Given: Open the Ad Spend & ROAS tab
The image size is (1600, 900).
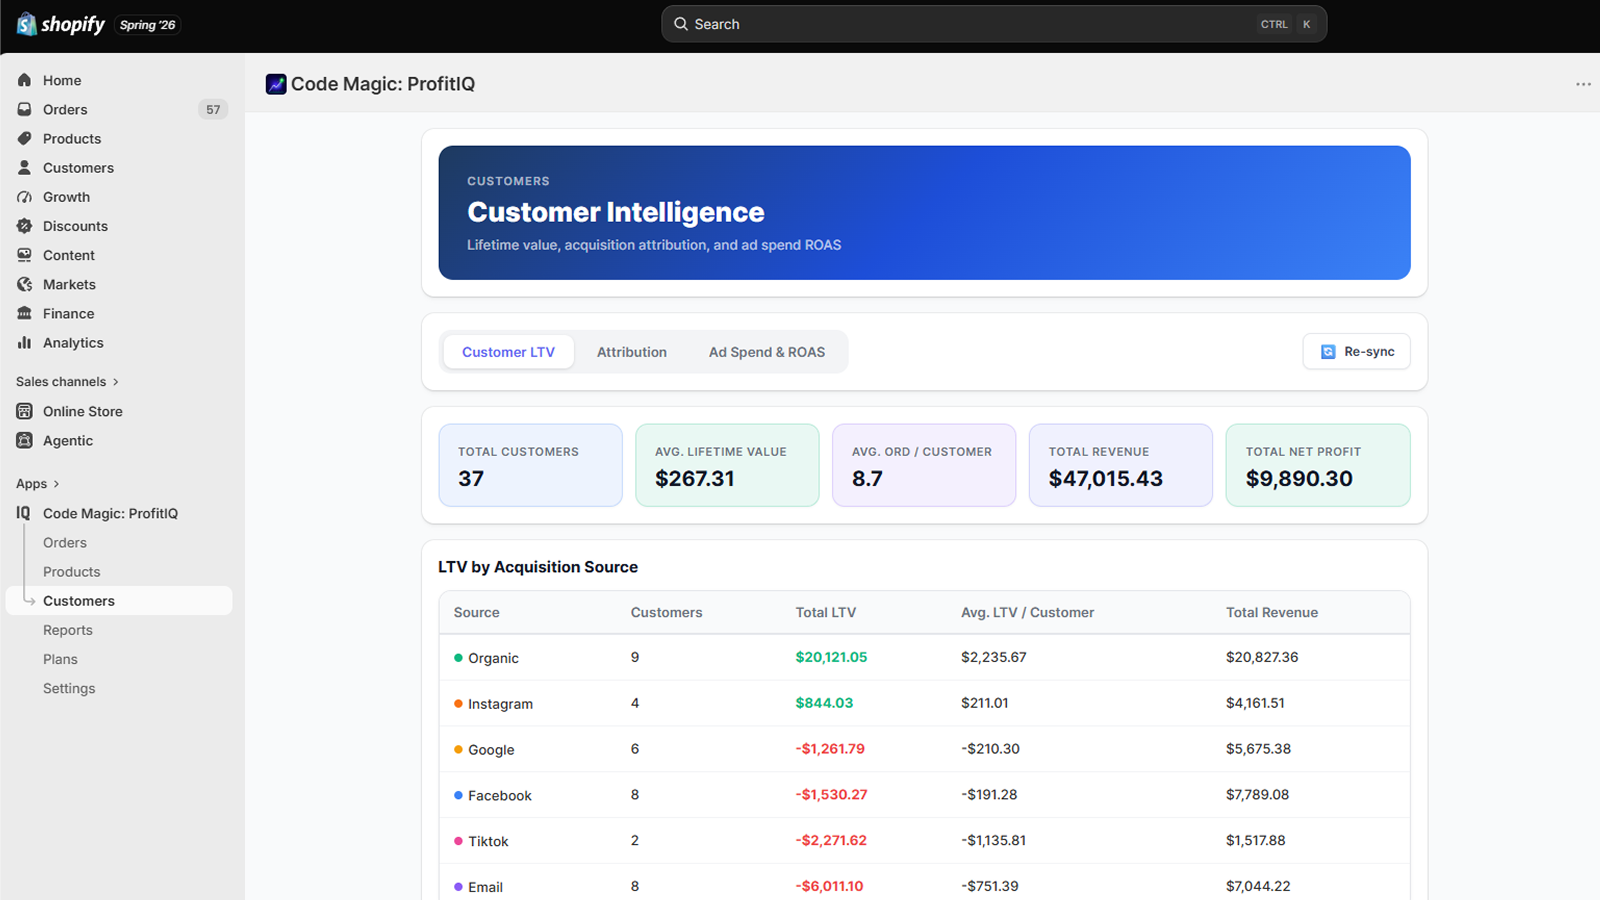Looking at the screenshot, I should tap(767, 352).
